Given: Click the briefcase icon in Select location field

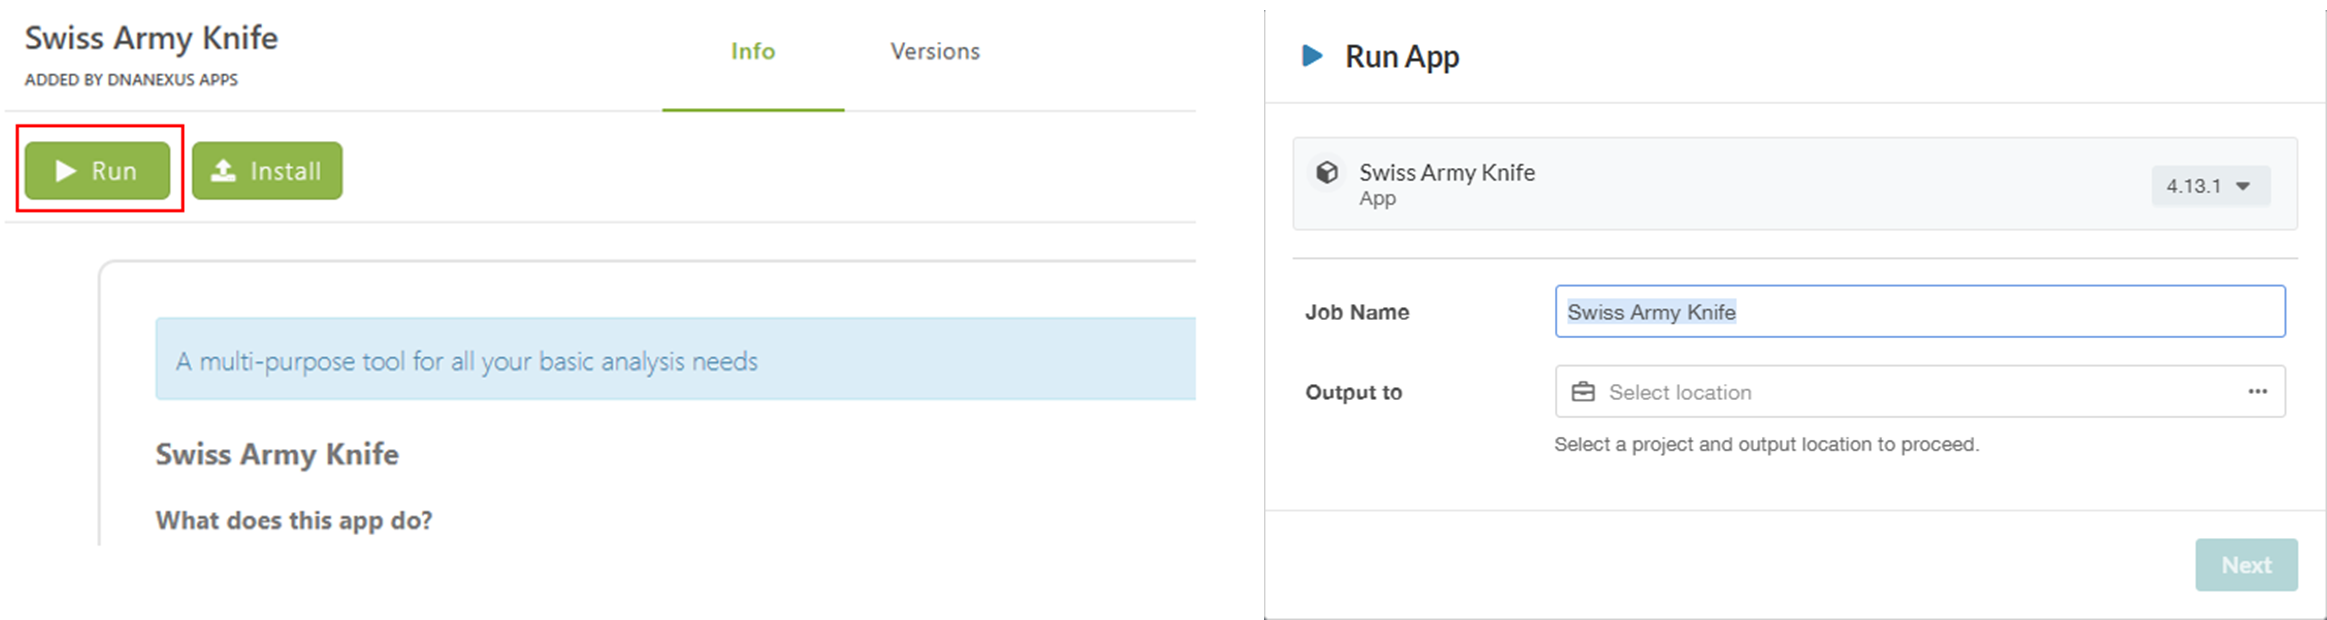Looking at the screenshot, I should 1583,392.
